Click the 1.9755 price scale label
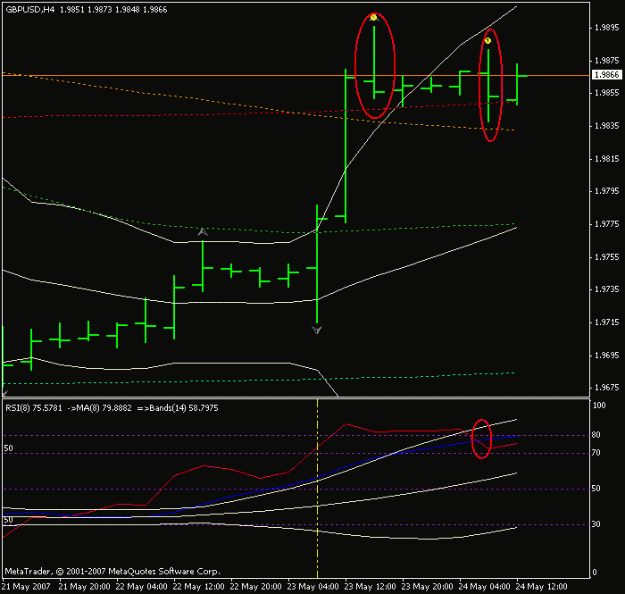The height and width of the screenshot is (594, 625). tap(607, 257)
